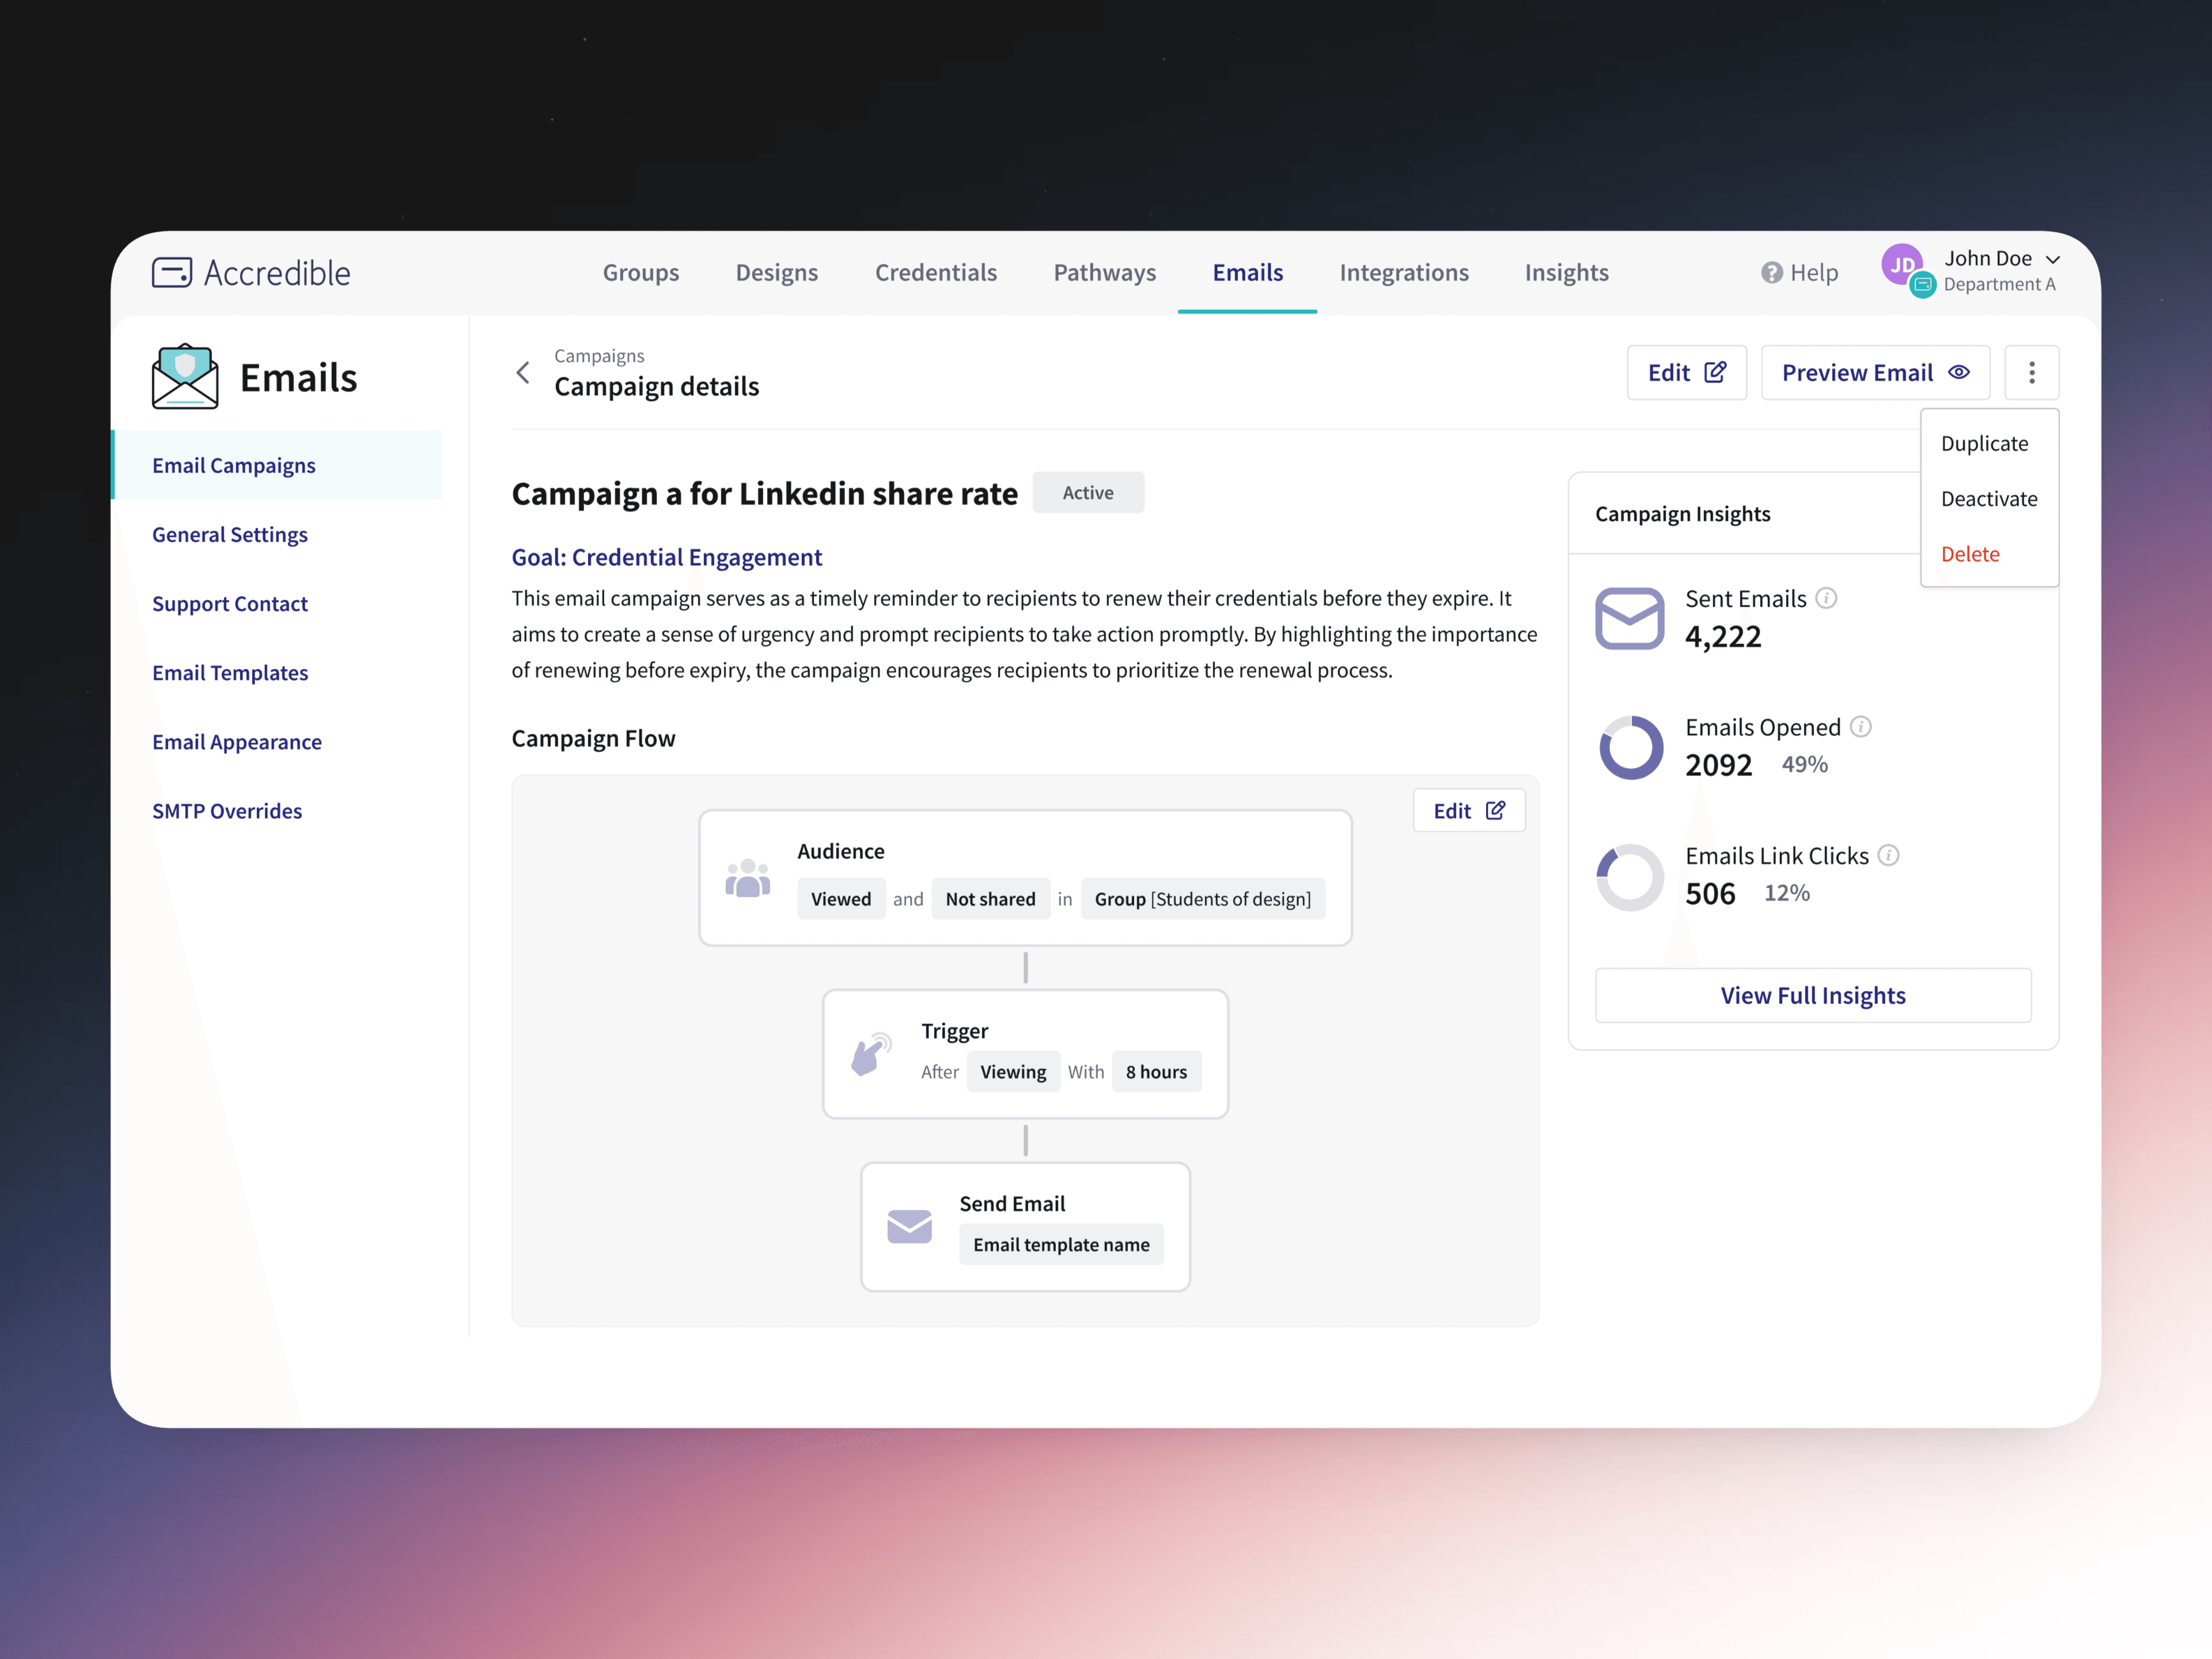Click the Emails Opened progress ring
Image resolution: width=2212 pixels, height=1659 pixels.
pos(1630,747)
